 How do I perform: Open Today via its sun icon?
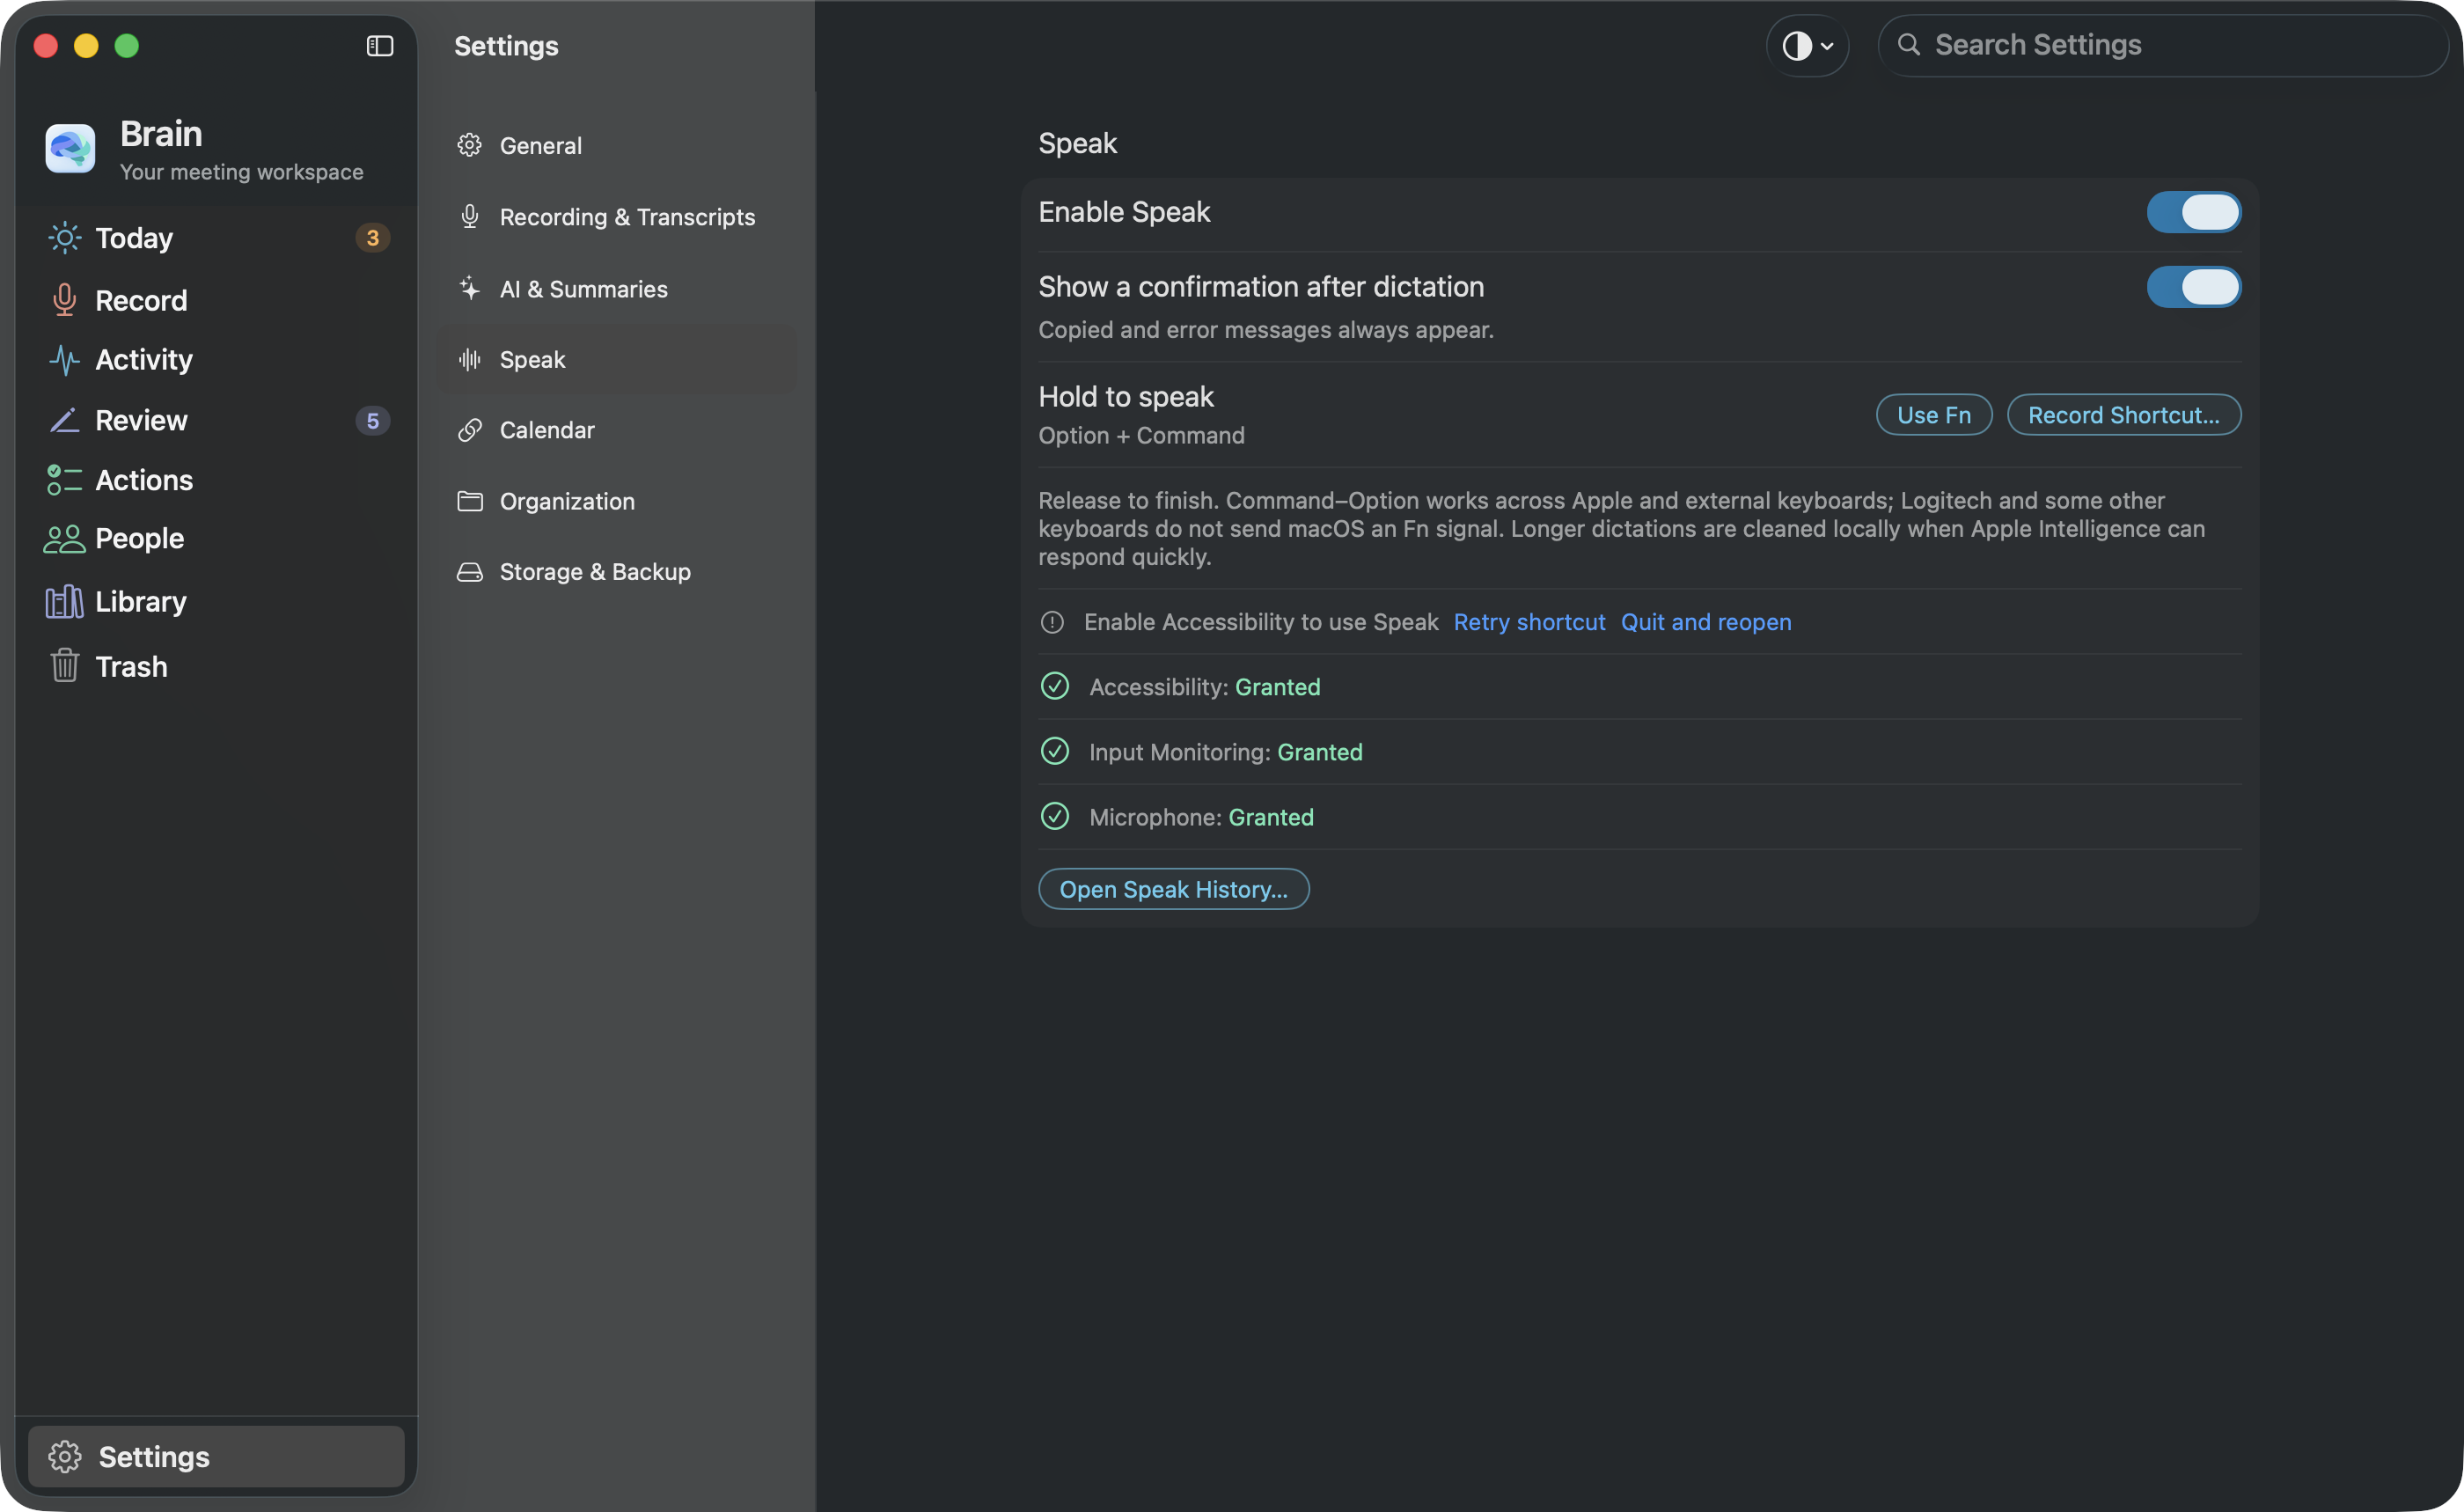click(x=65, y=238)
